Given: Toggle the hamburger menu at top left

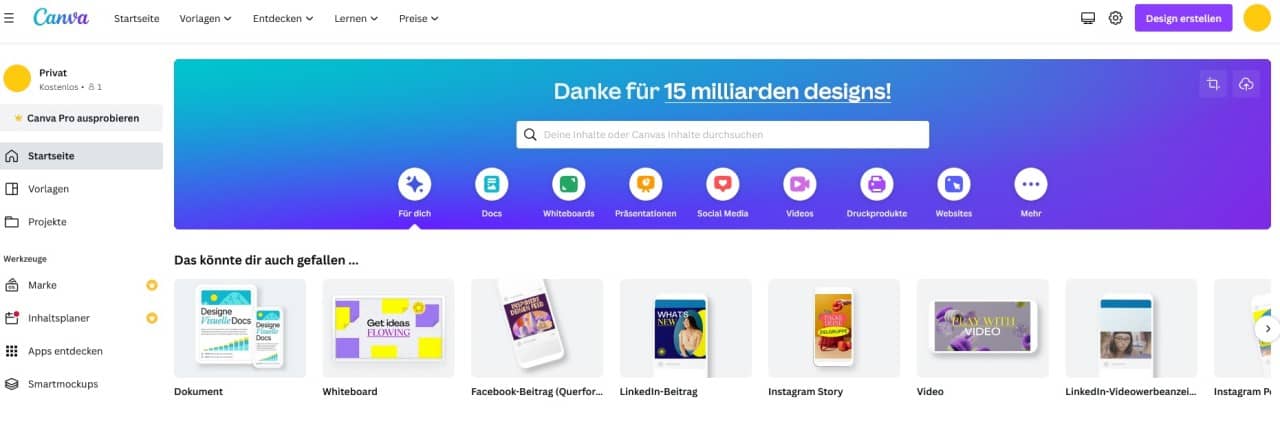Looking at the screenshot, I should pyautogui.click(x=9, y=18).
